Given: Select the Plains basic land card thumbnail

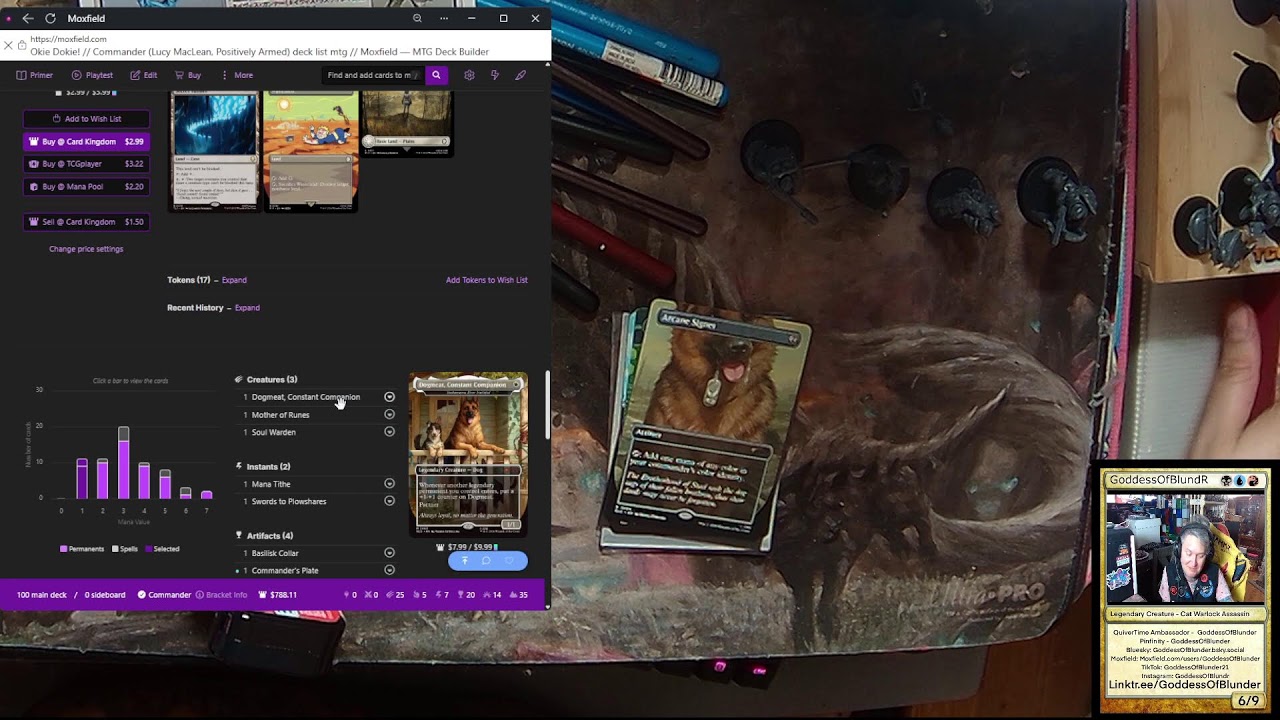Looking at the screenshot, I should pos(406,123).
